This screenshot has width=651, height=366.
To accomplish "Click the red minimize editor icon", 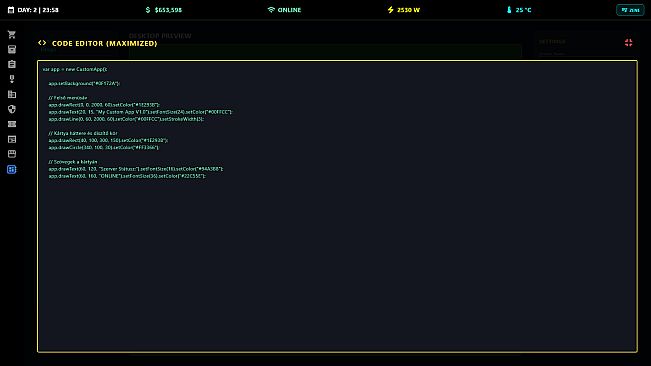I will [x=628, y=42].
